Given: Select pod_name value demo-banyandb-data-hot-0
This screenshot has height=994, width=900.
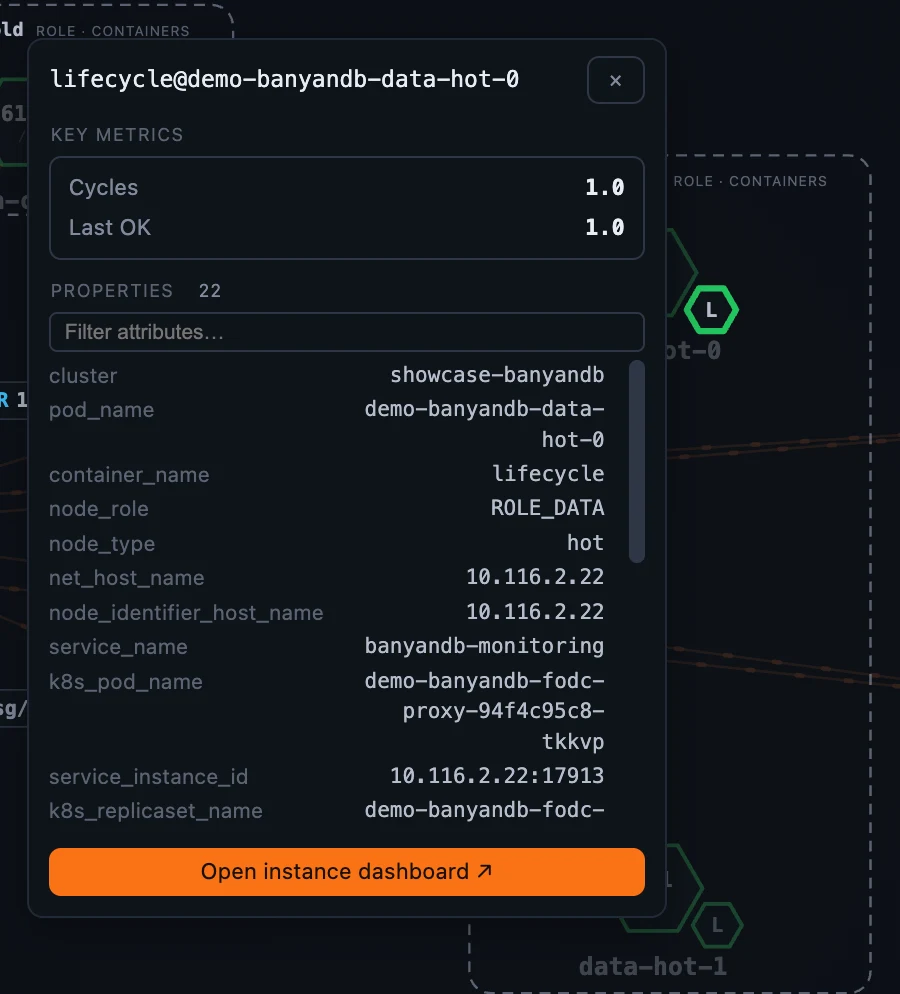Looking at the screenshot, I should [x=484, y=424].
